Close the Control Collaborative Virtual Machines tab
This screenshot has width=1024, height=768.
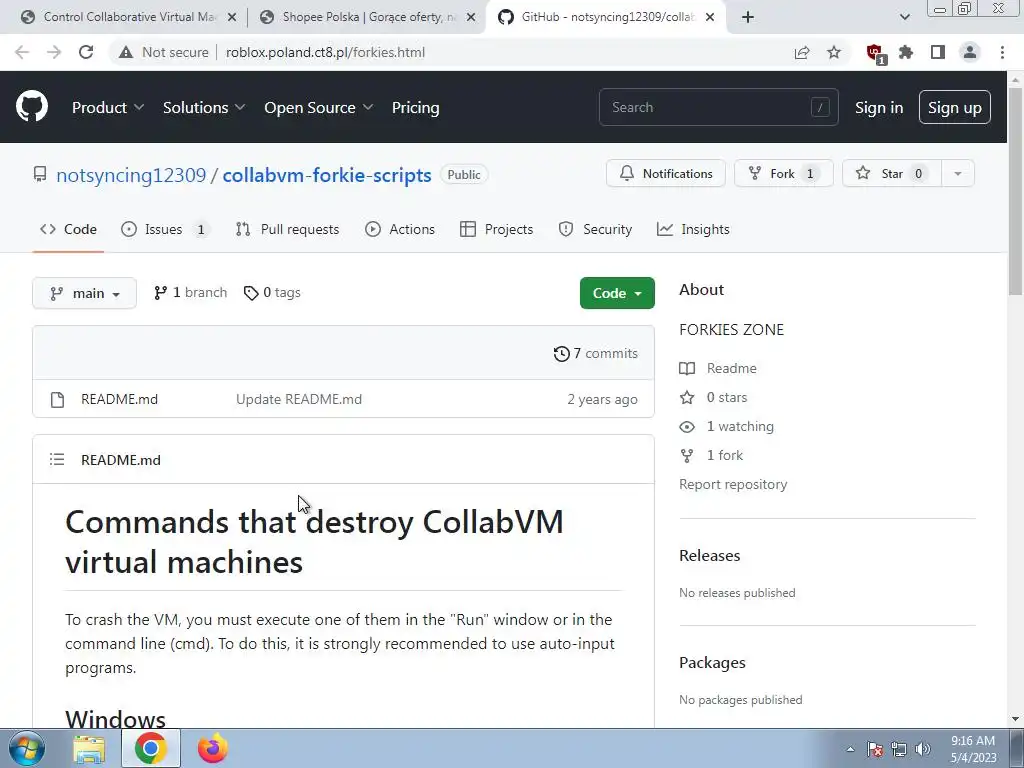pyautogui.click(x=232, y=17)
